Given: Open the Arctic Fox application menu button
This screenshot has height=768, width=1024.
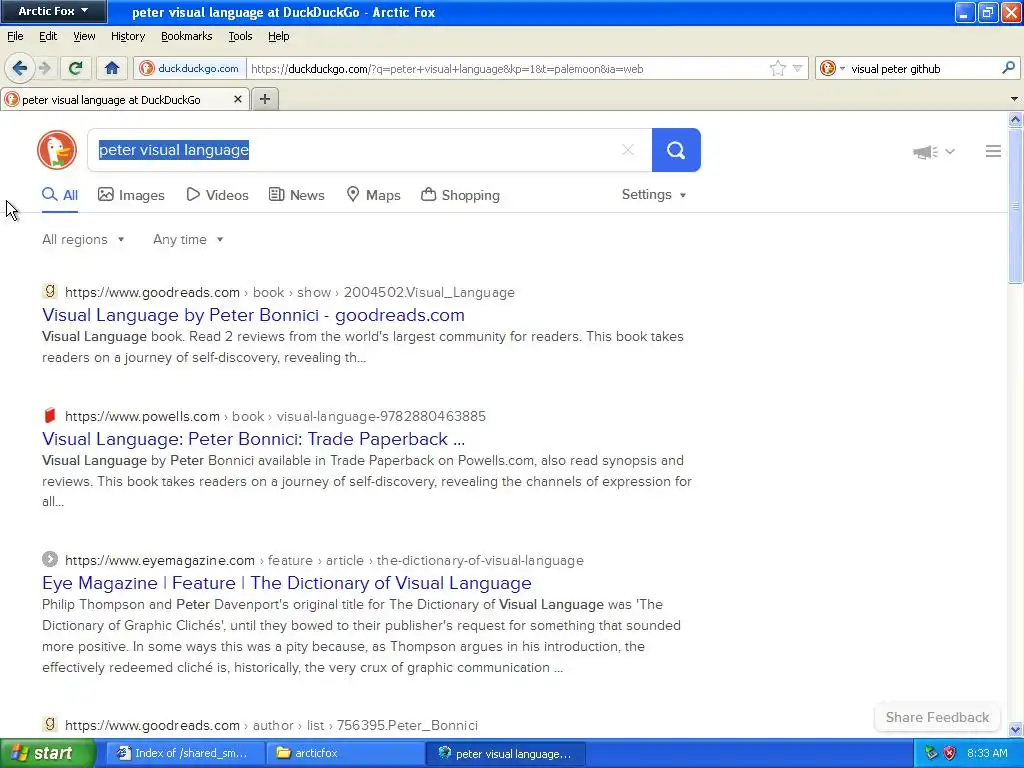Looking at the screenshot, I should coord(53,11).
